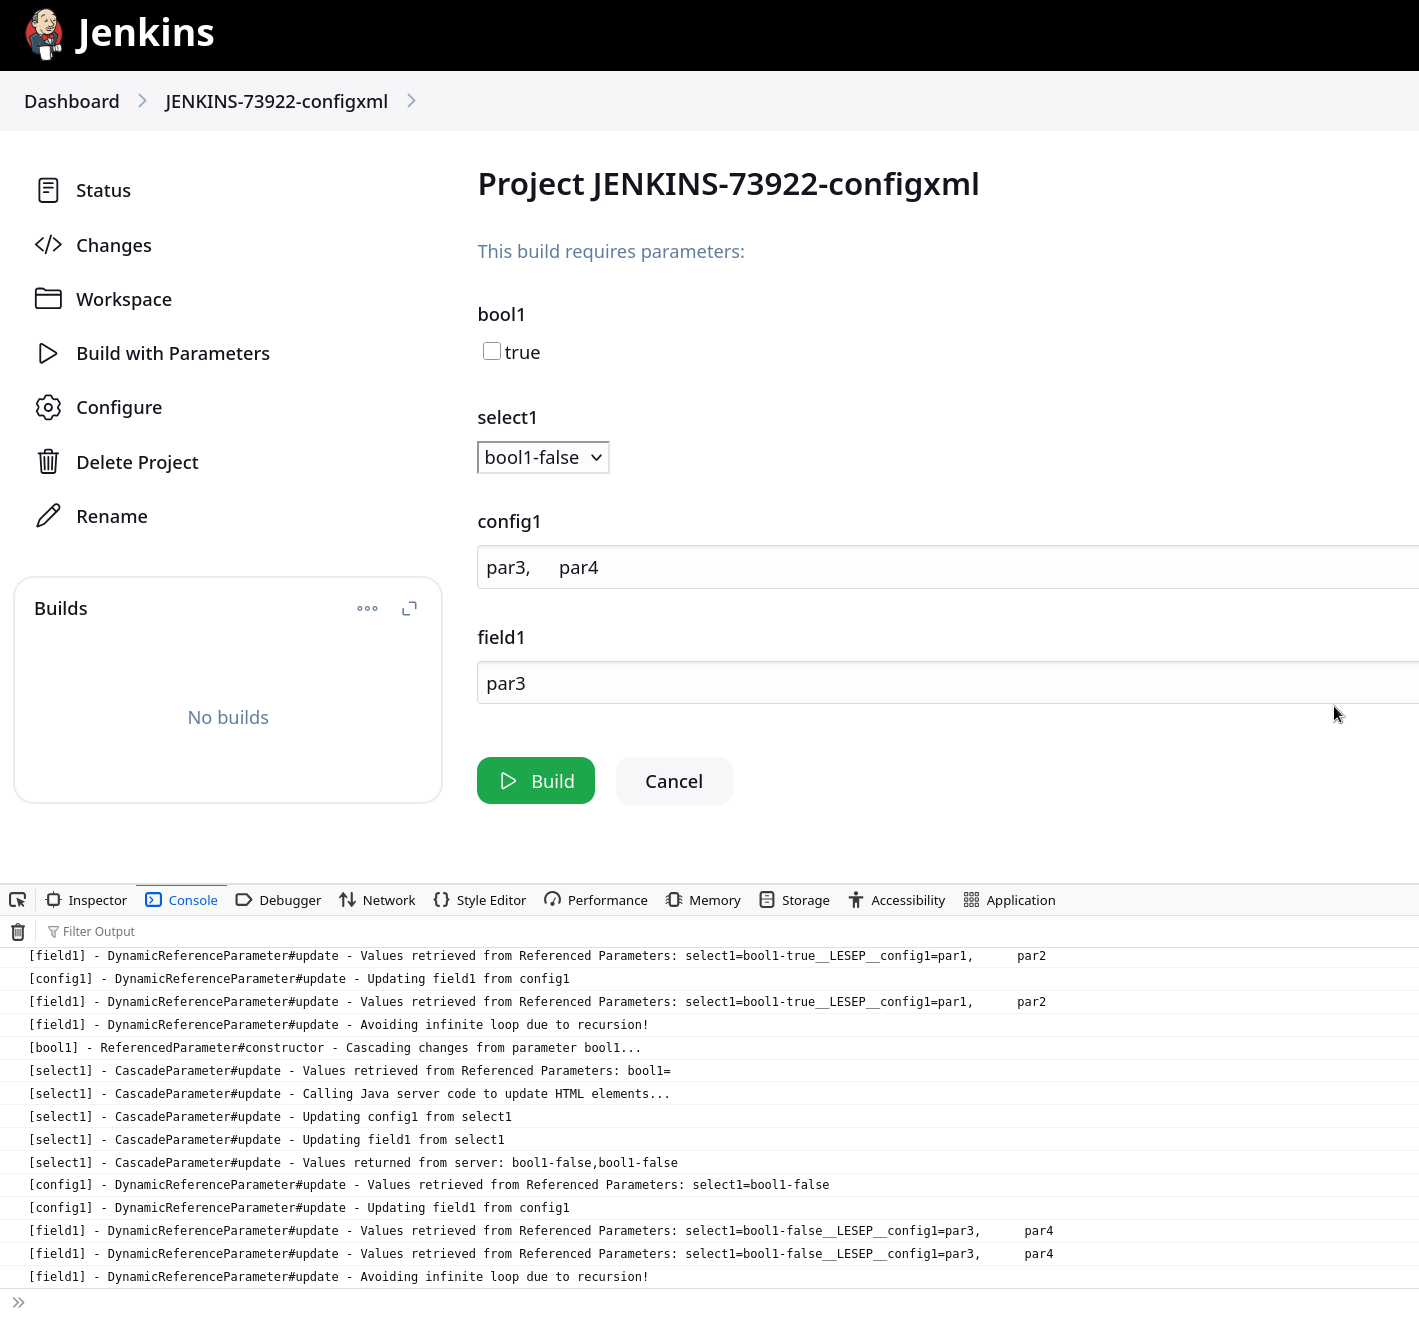
Task: Switch to the Inspector devtools tab
Action: click(87, 900)
